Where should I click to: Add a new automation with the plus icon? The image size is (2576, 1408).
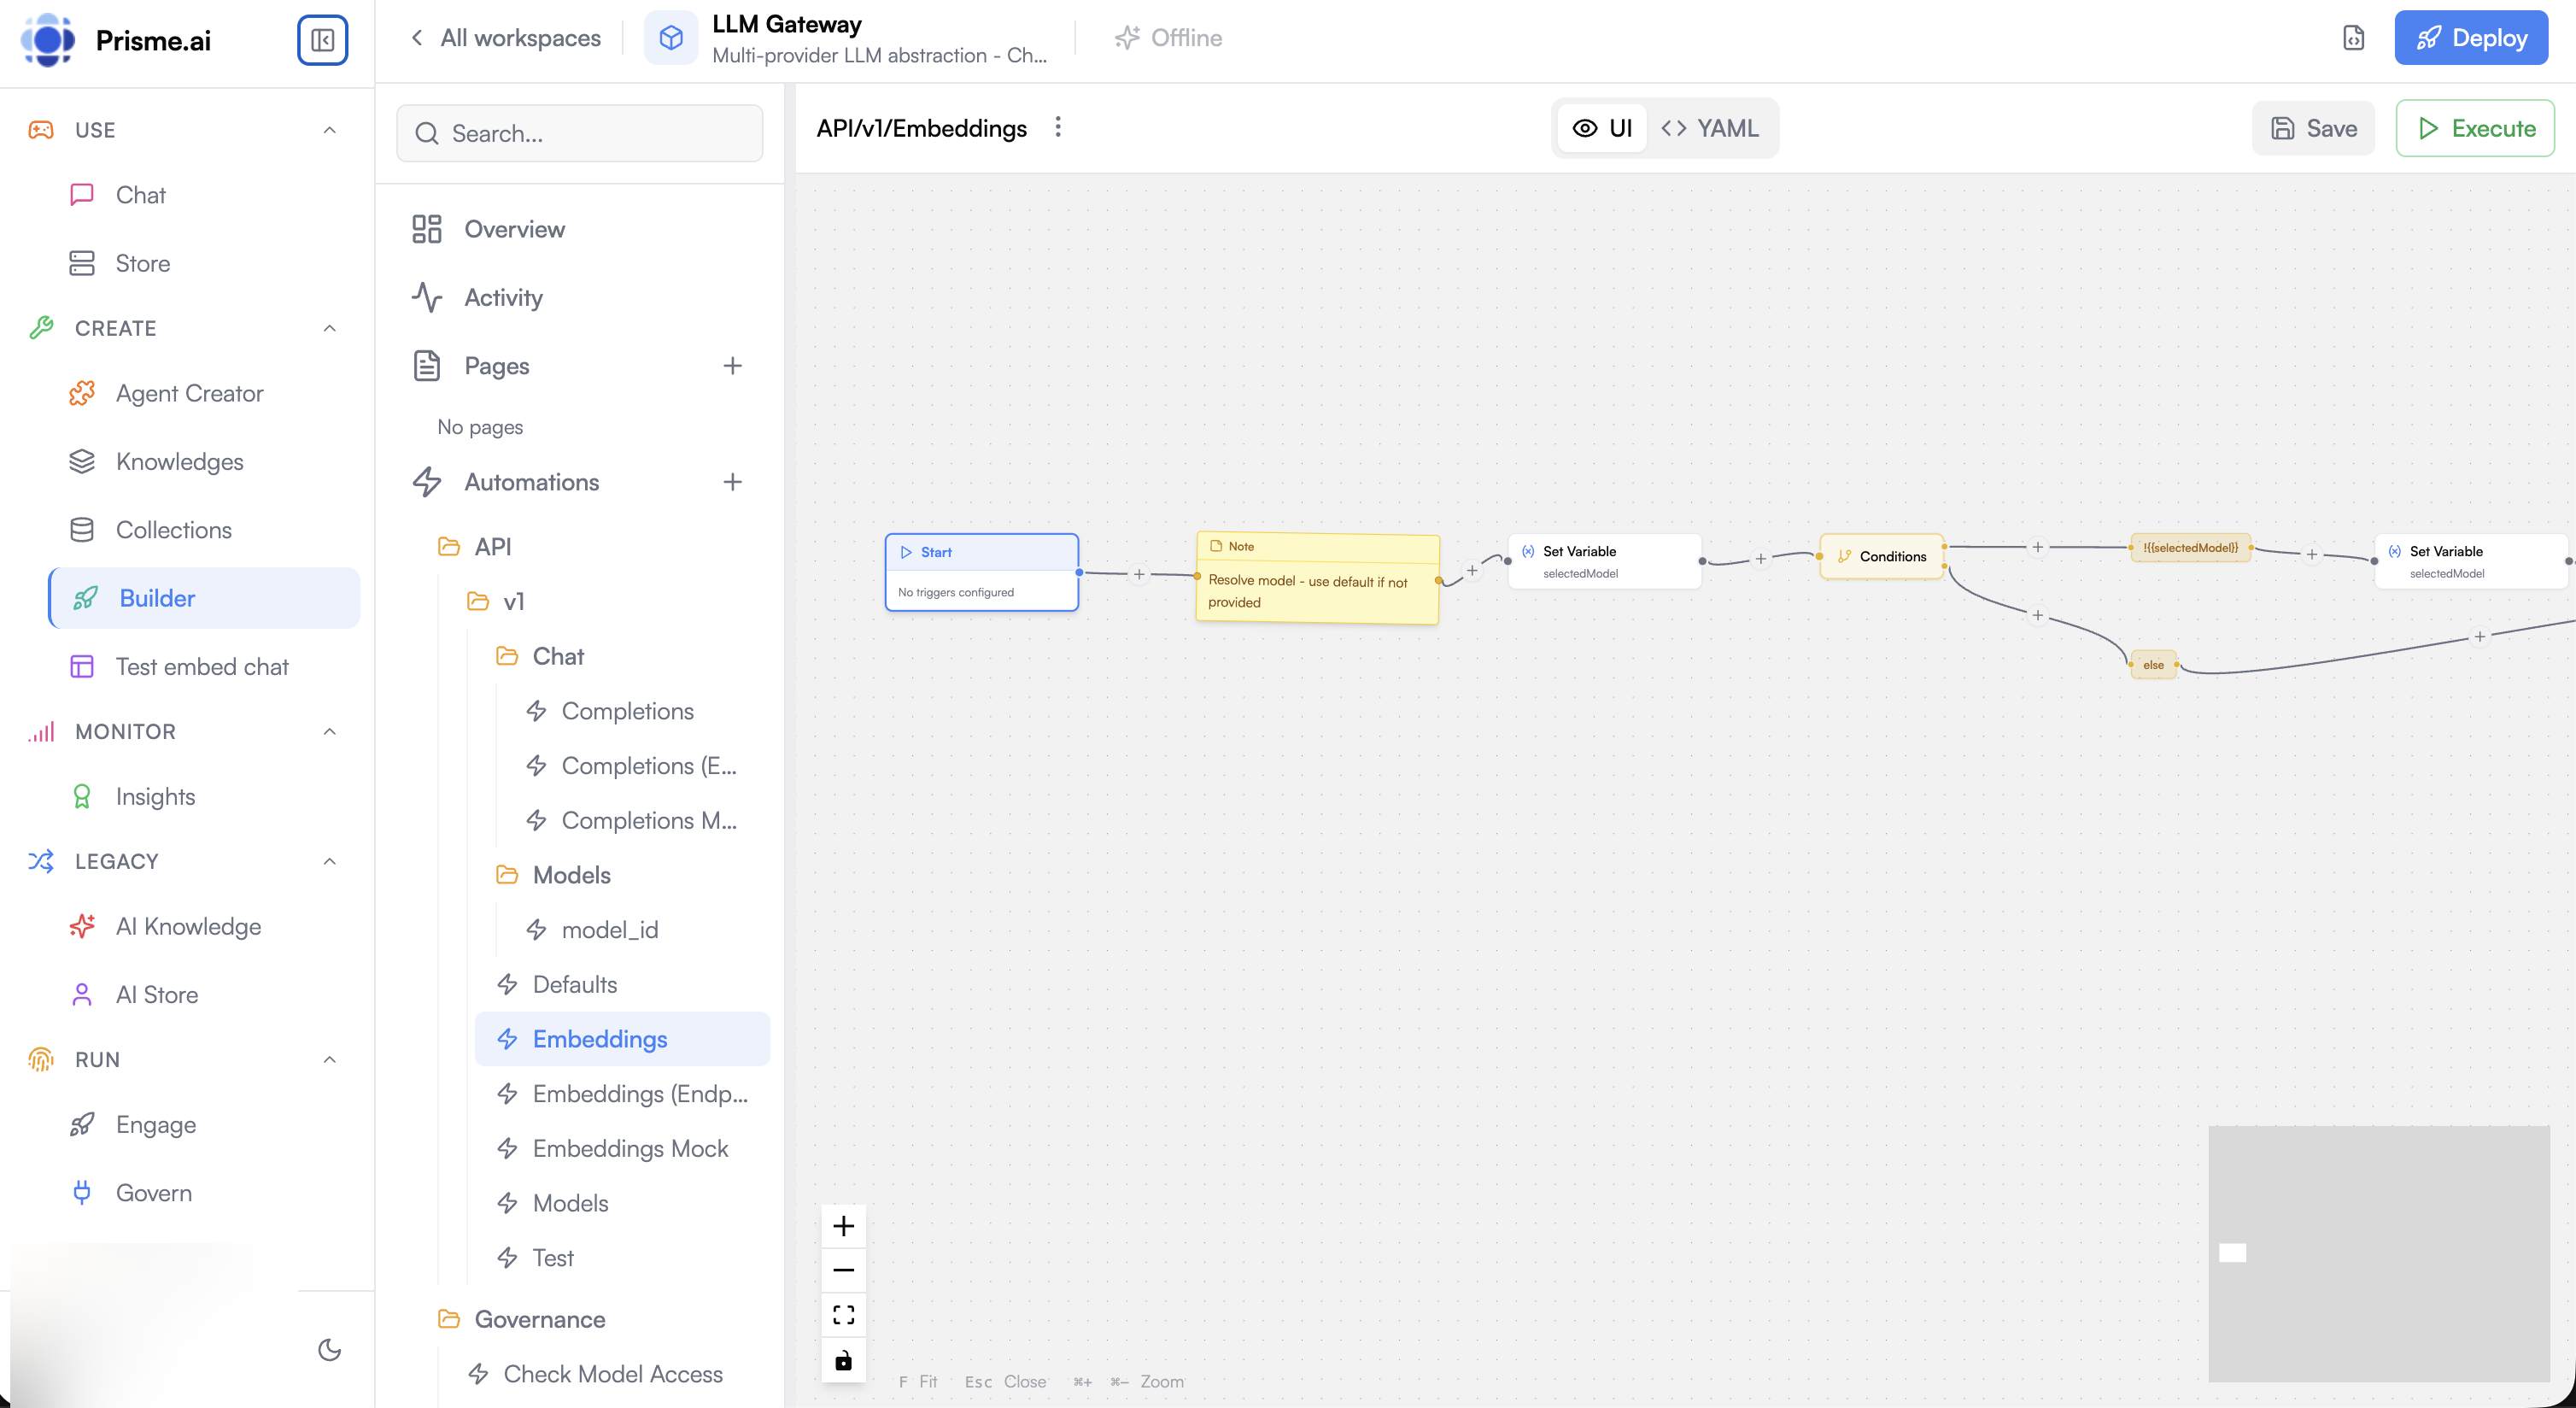click(732, 482)
